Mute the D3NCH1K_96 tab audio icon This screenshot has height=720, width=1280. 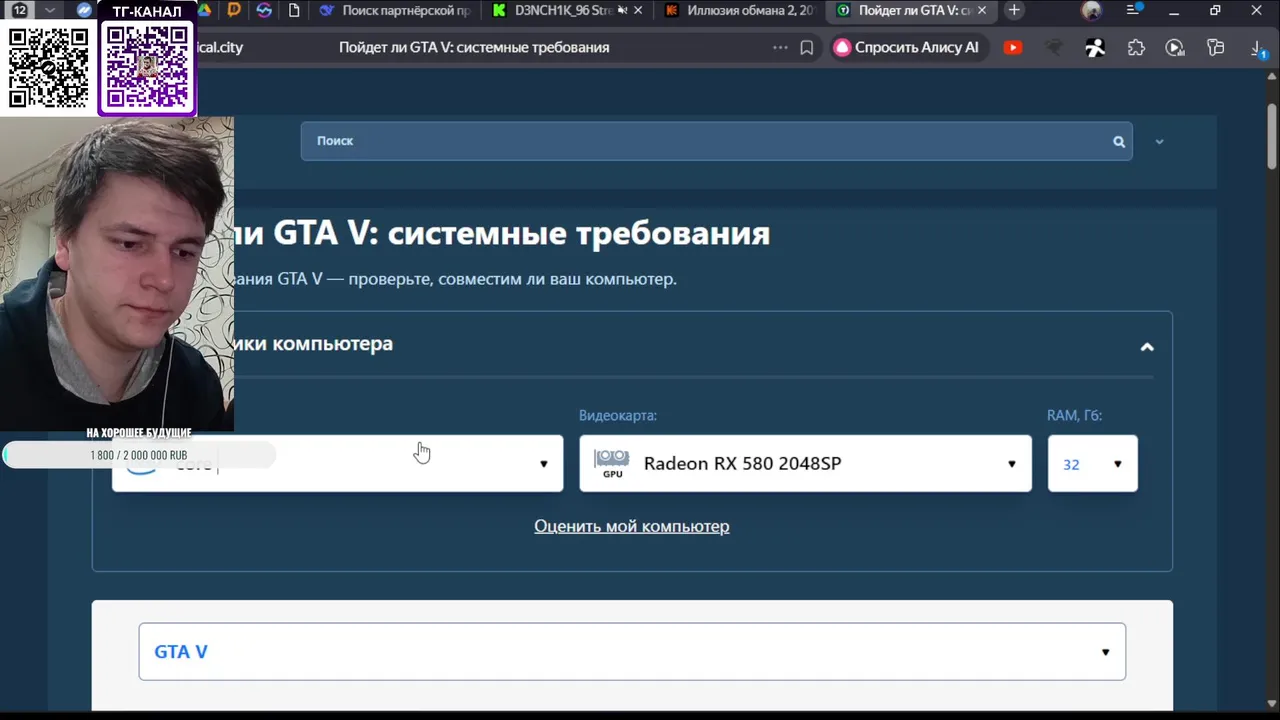[x=623, y=10]
